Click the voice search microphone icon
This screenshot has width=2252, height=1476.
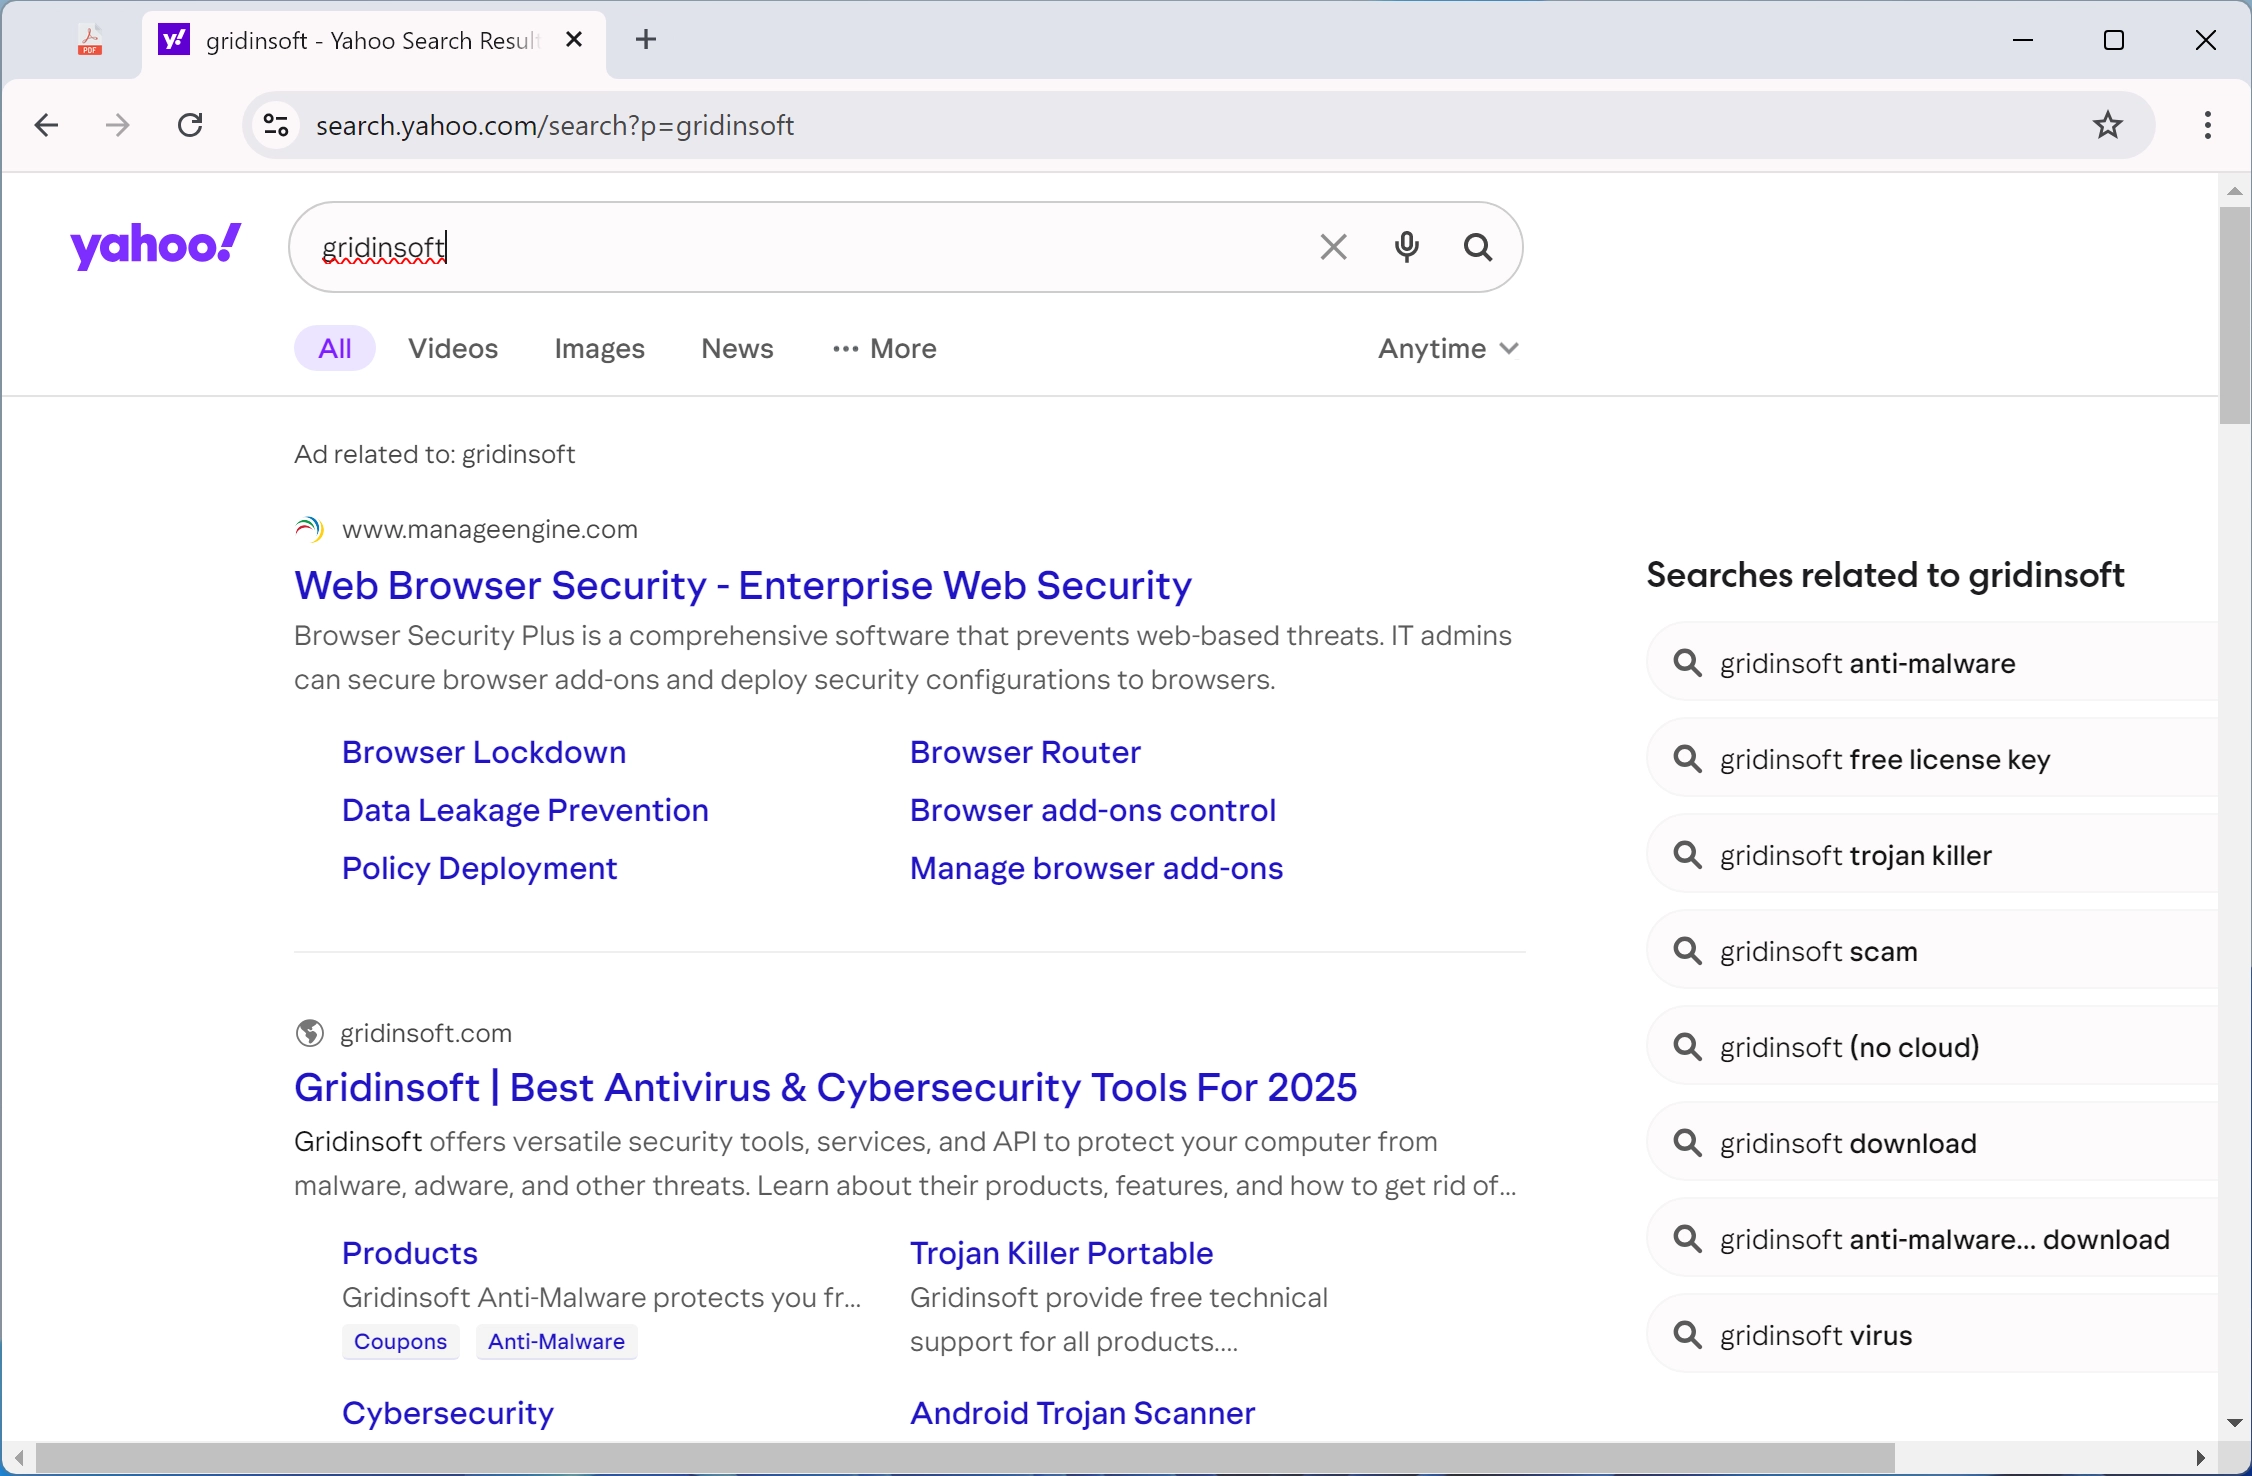click(1406, 246)
